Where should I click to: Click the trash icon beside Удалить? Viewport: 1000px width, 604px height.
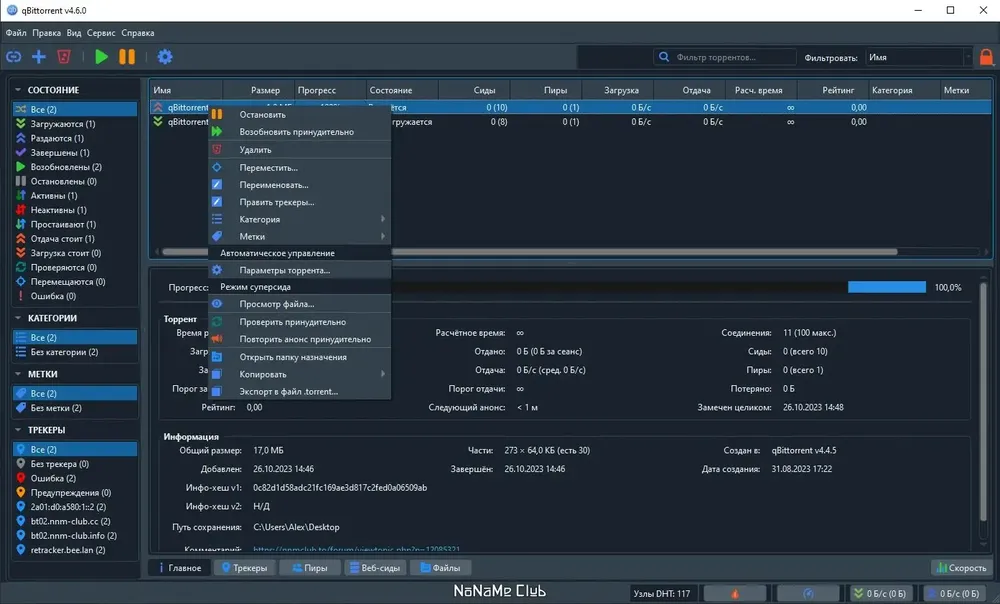click(x=217, y=149)
